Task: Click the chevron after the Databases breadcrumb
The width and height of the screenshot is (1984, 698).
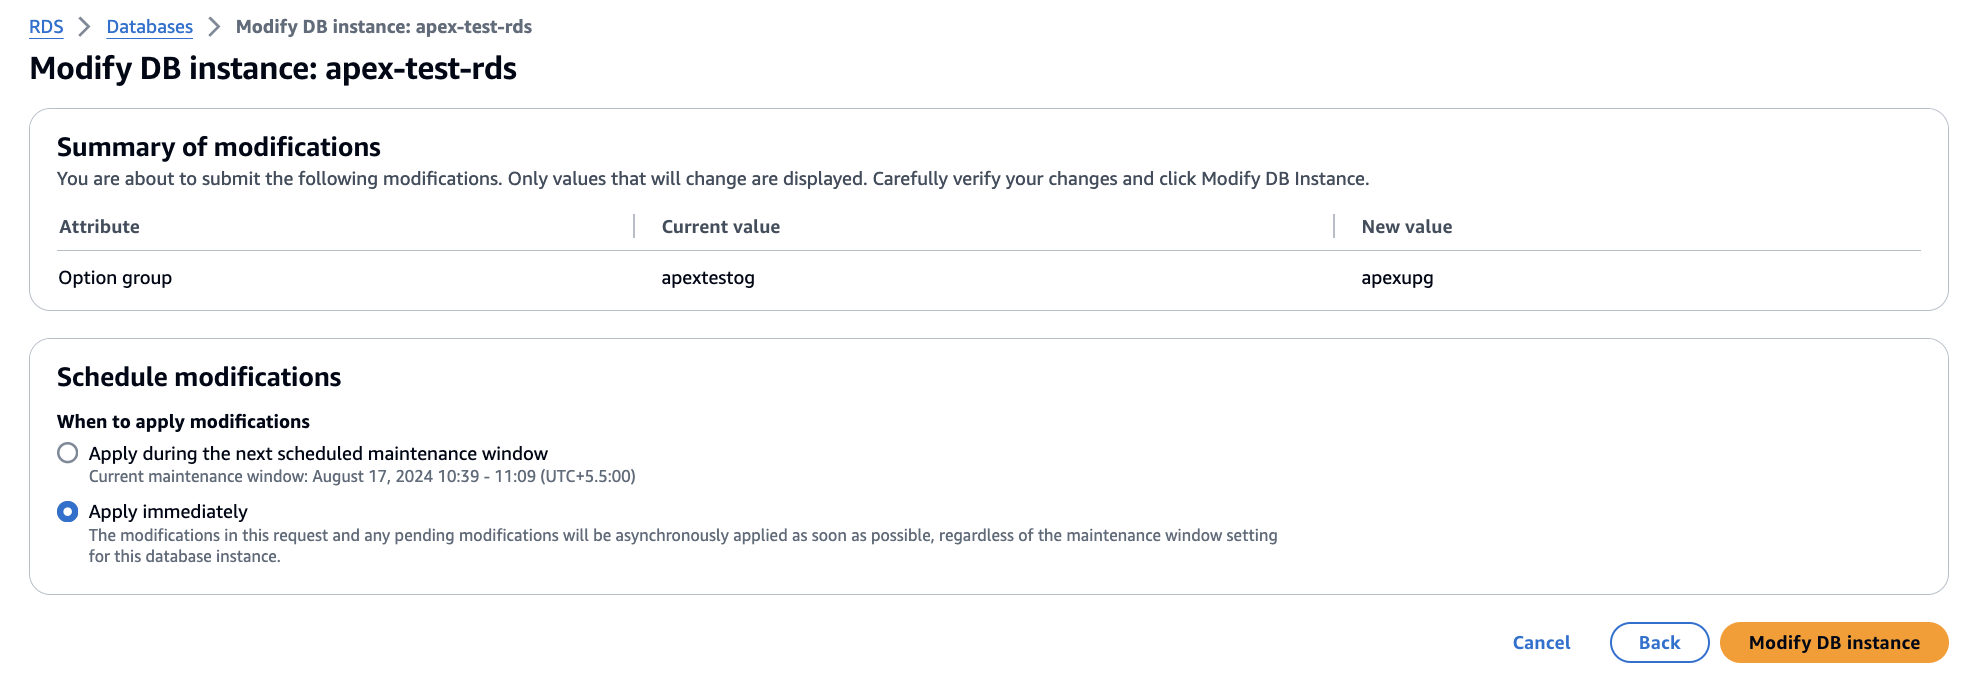Action: pos(214,27)
